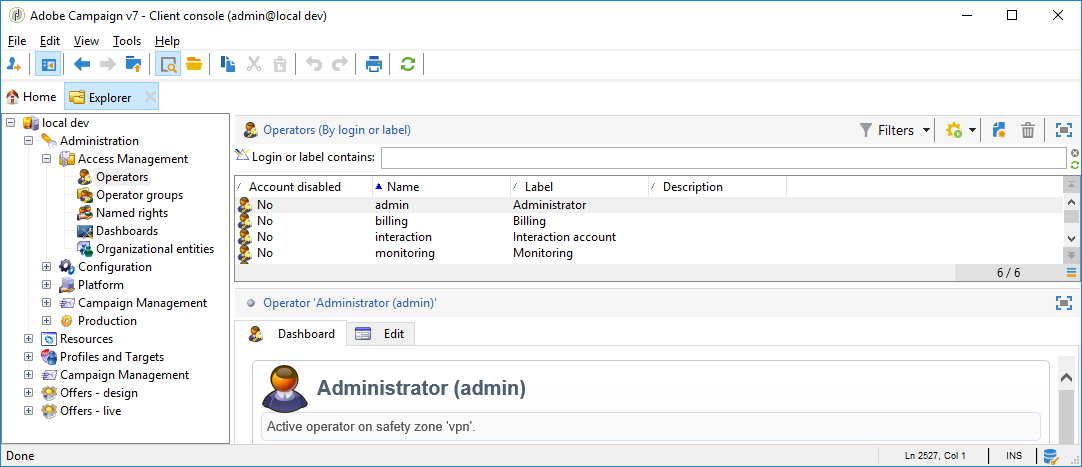
Task: Switch to the Edit tab
Action: [x=383, y=334]
